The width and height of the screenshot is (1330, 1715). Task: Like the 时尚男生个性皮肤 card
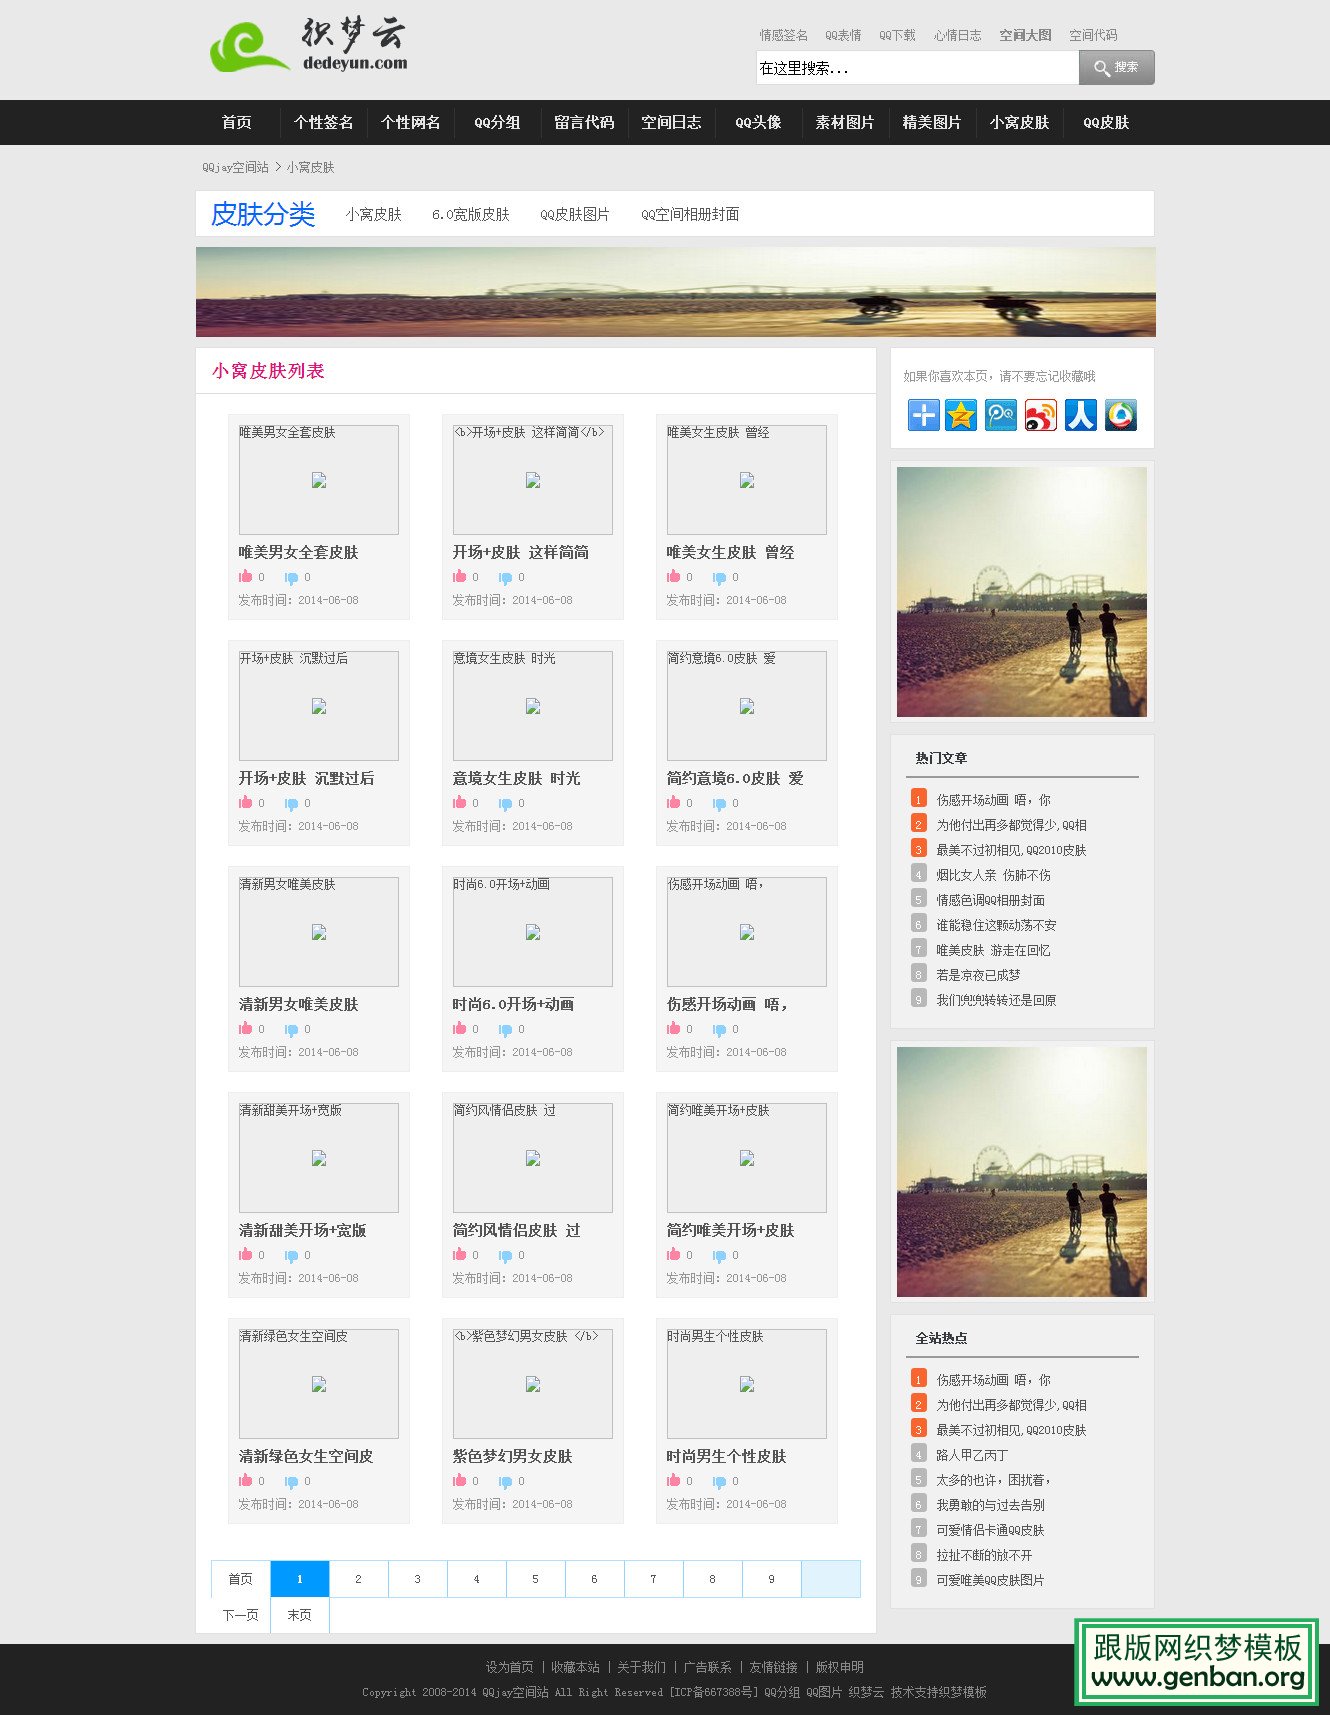click(x=673, y=1480)
